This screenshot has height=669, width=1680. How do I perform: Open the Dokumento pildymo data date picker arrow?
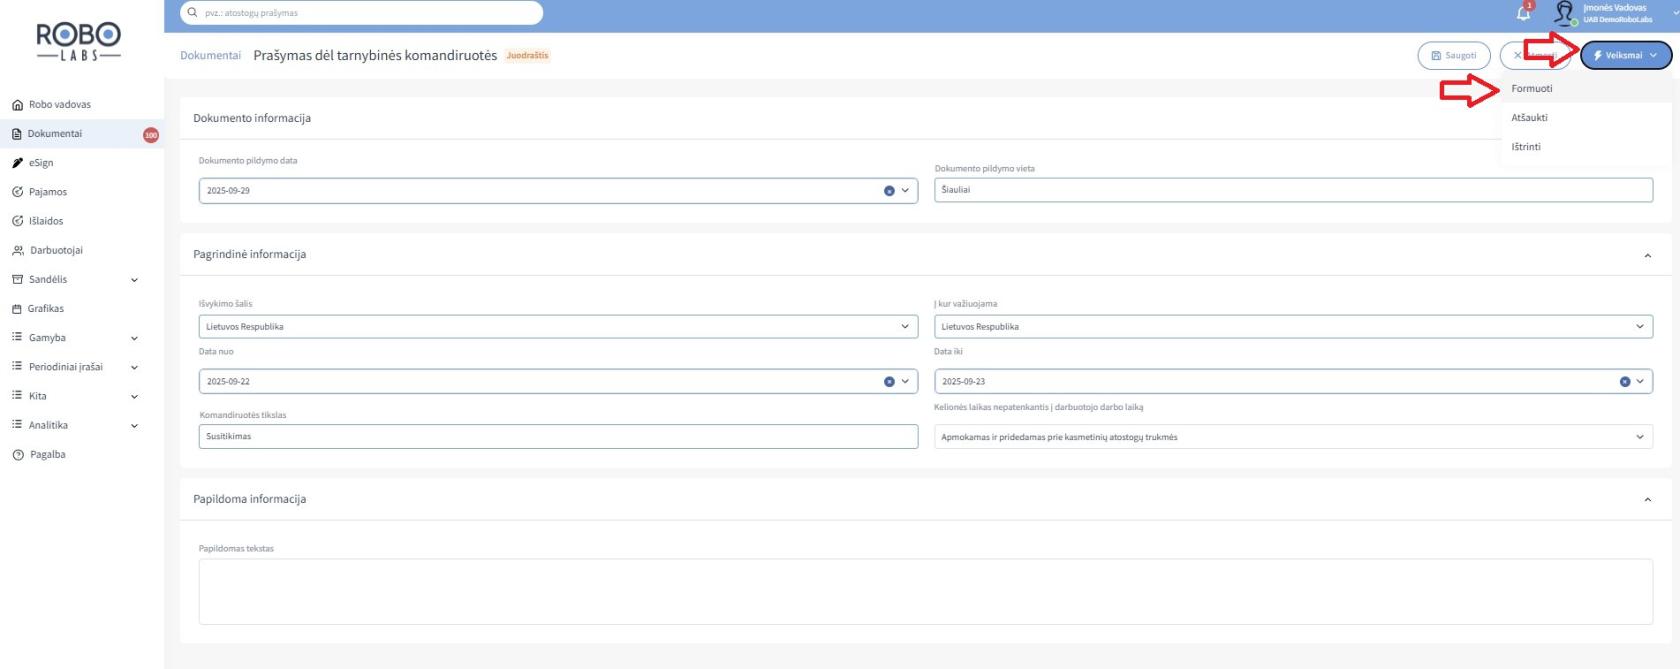point(906,190)
